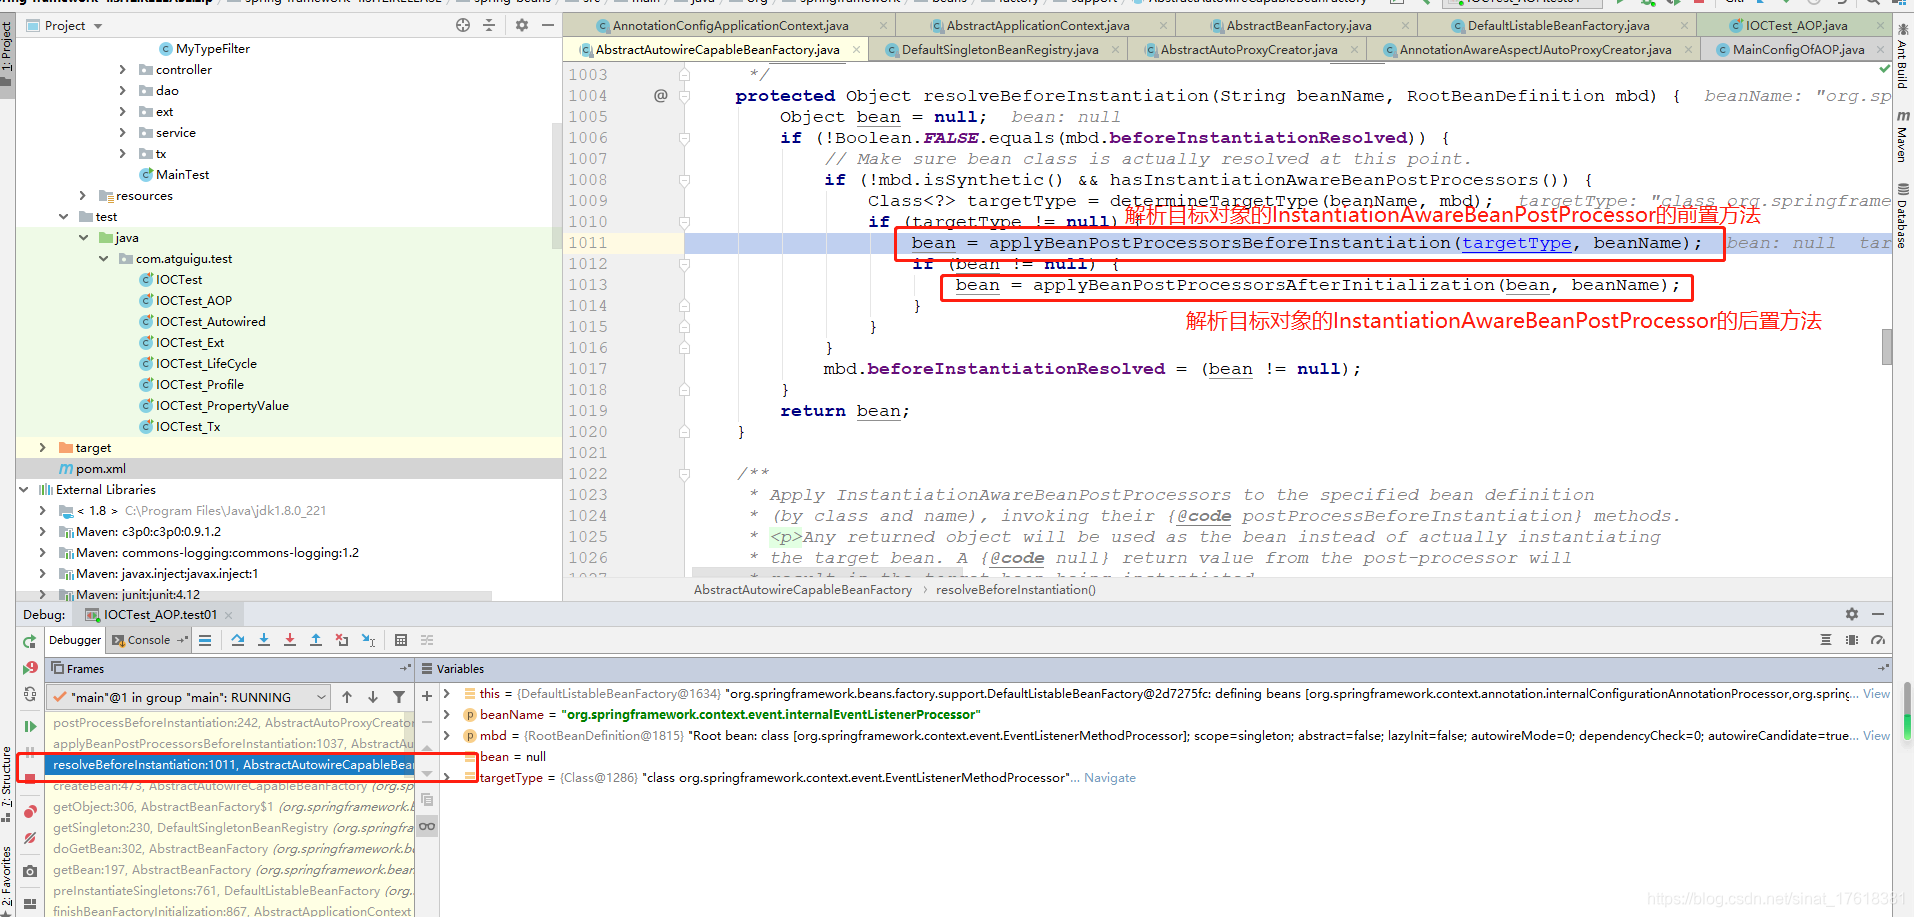Step out of the current method
Image resolution: width=1914 pixels, height=917 pixels.
(316, 640)
